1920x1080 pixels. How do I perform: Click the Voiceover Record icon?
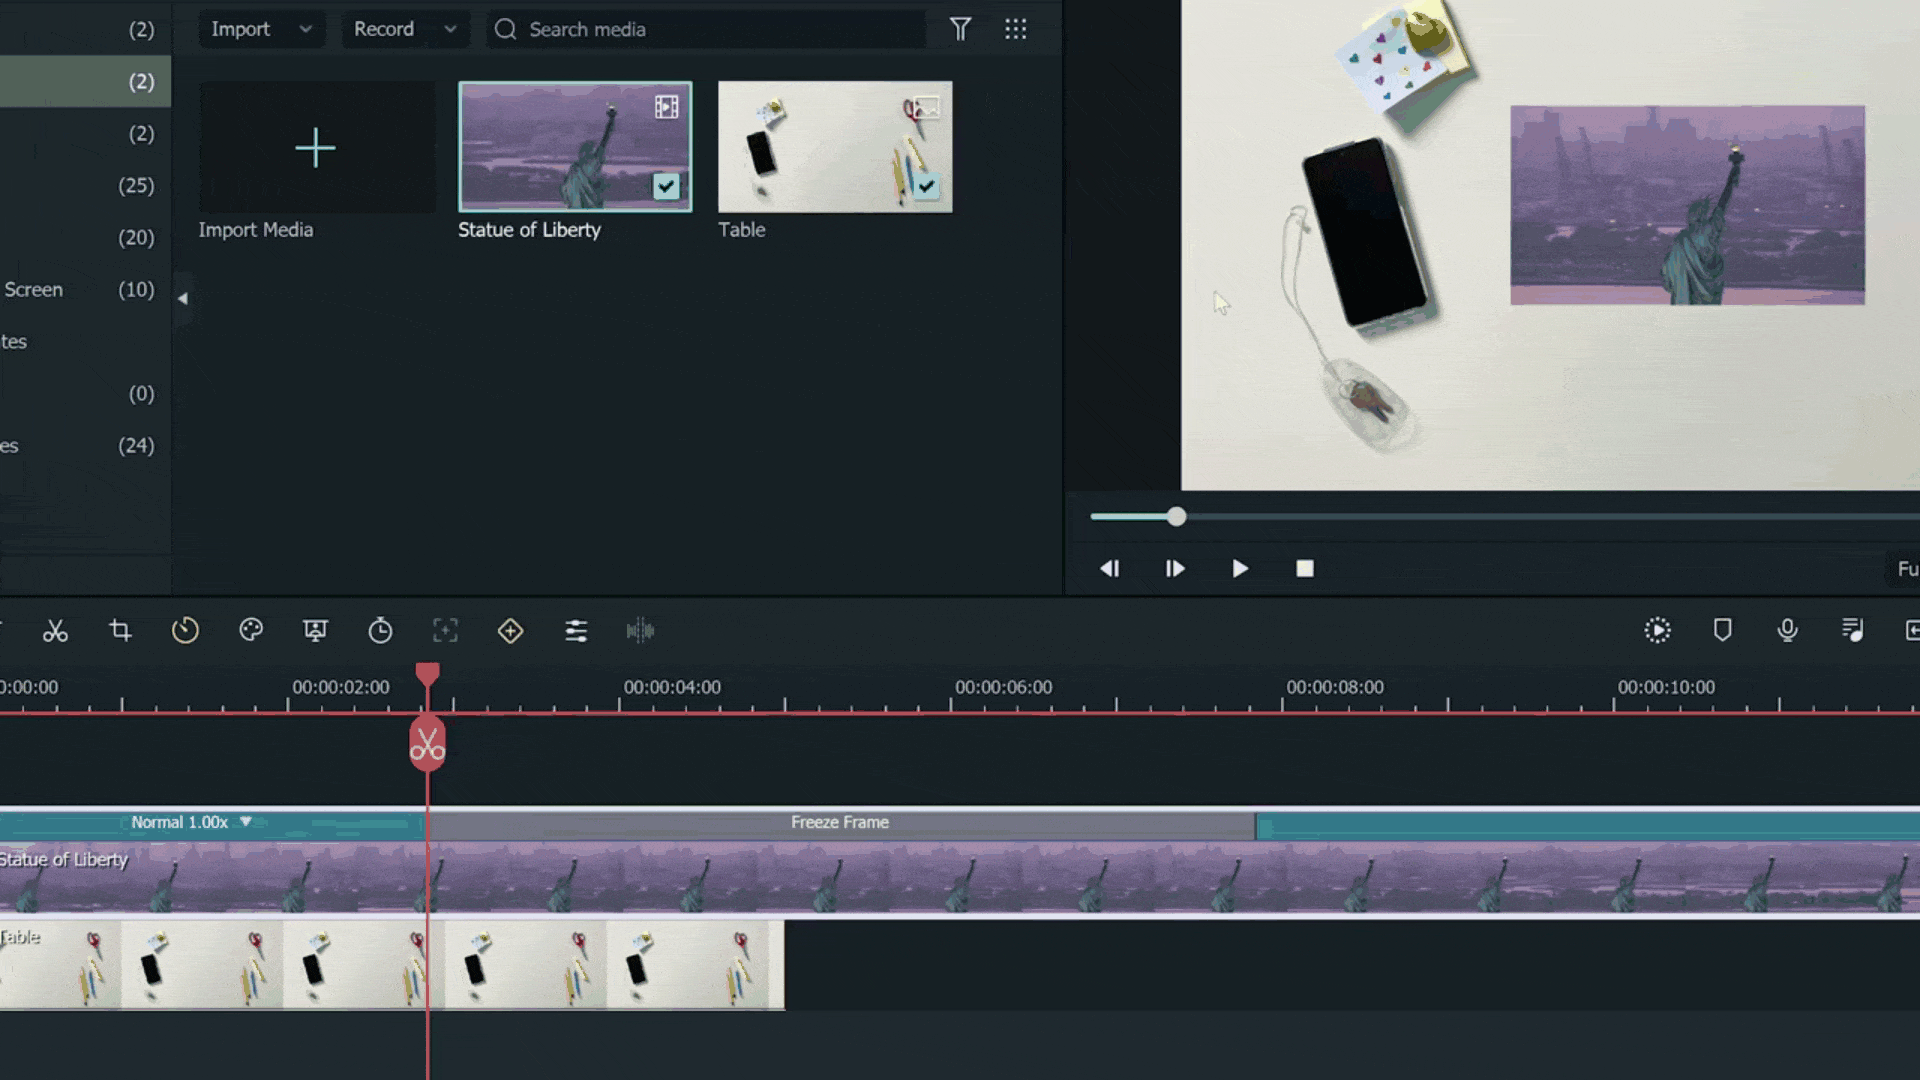1787,629
